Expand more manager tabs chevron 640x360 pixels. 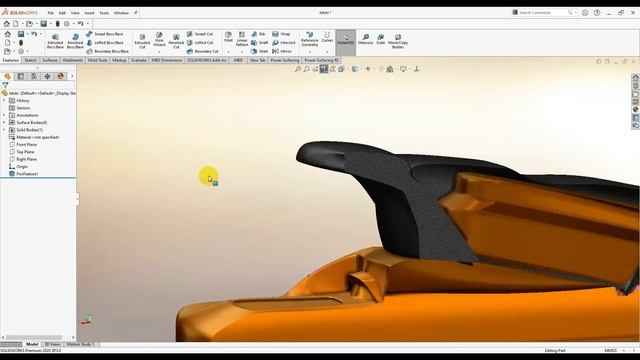pyautogui.click(x=72, y=76)
